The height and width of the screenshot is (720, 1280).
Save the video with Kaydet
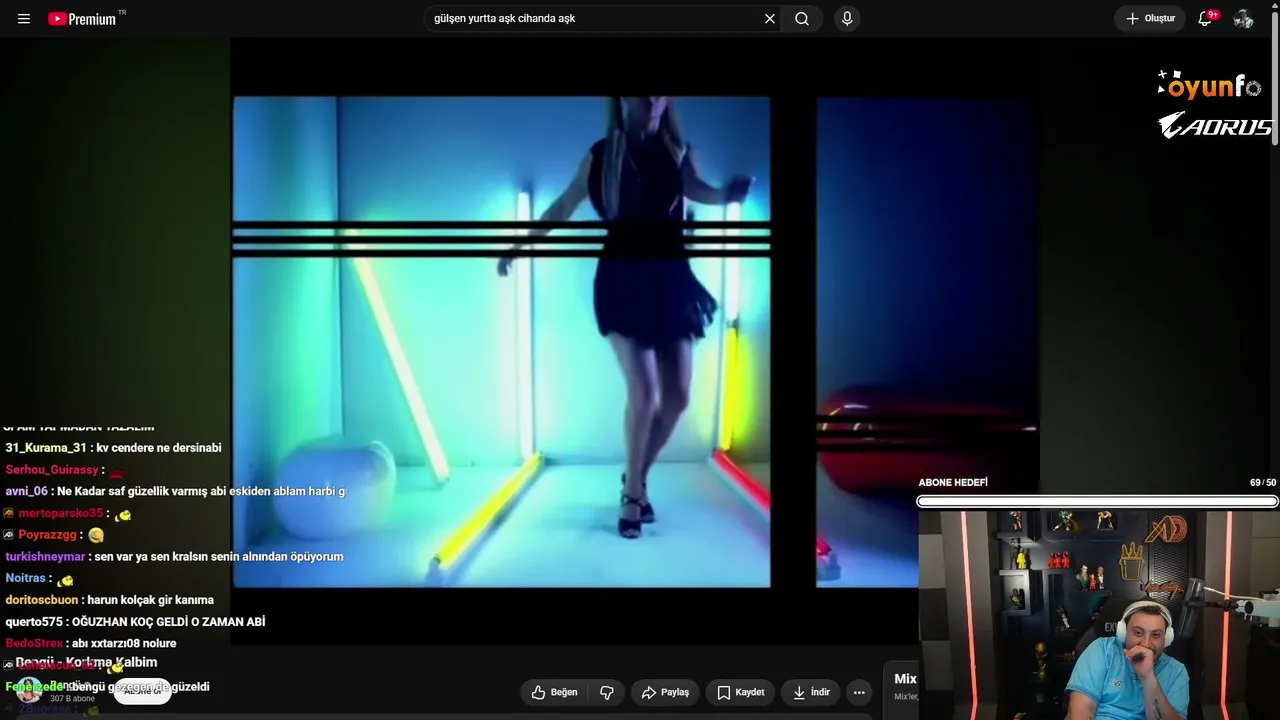[741, 692]
